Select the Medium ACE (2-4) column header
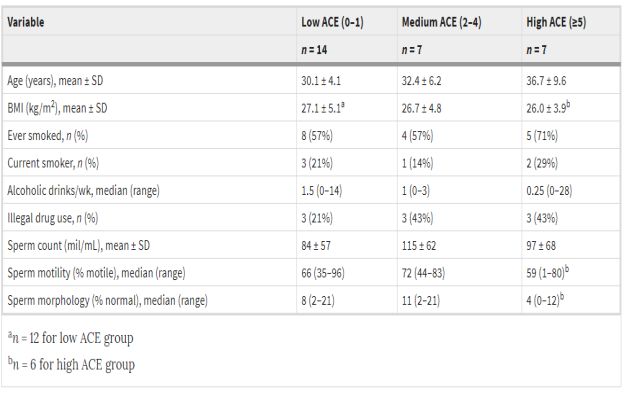 pos(441,22)
